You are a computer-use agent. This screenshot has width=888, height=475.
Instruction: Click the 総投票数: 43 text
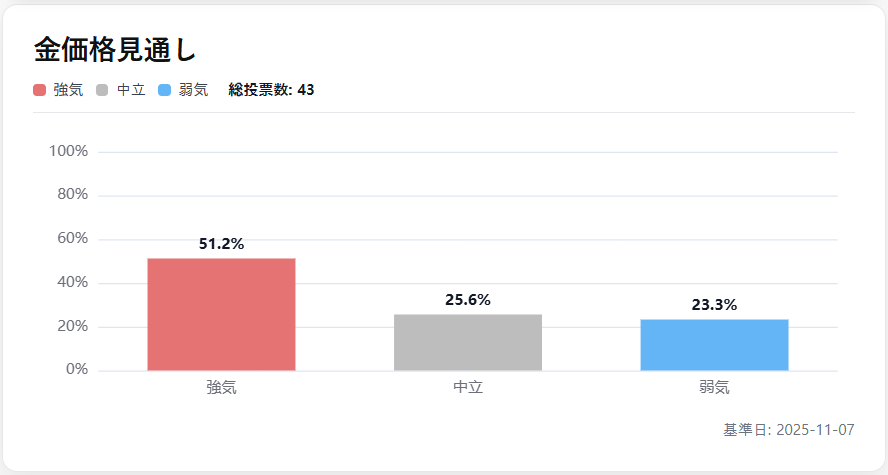(x=271, y=90)
